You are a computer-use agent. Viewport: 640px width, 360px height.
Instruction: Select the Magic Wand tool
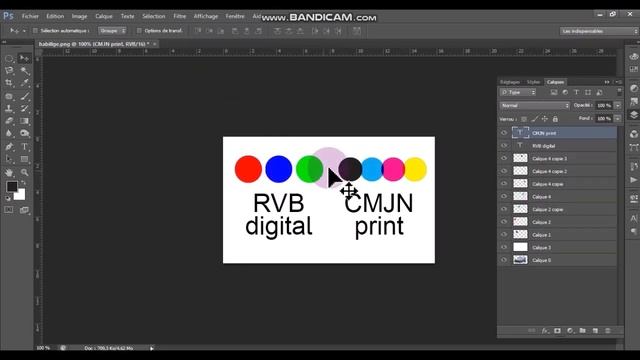pyautogui.click(x=24, y=71)
